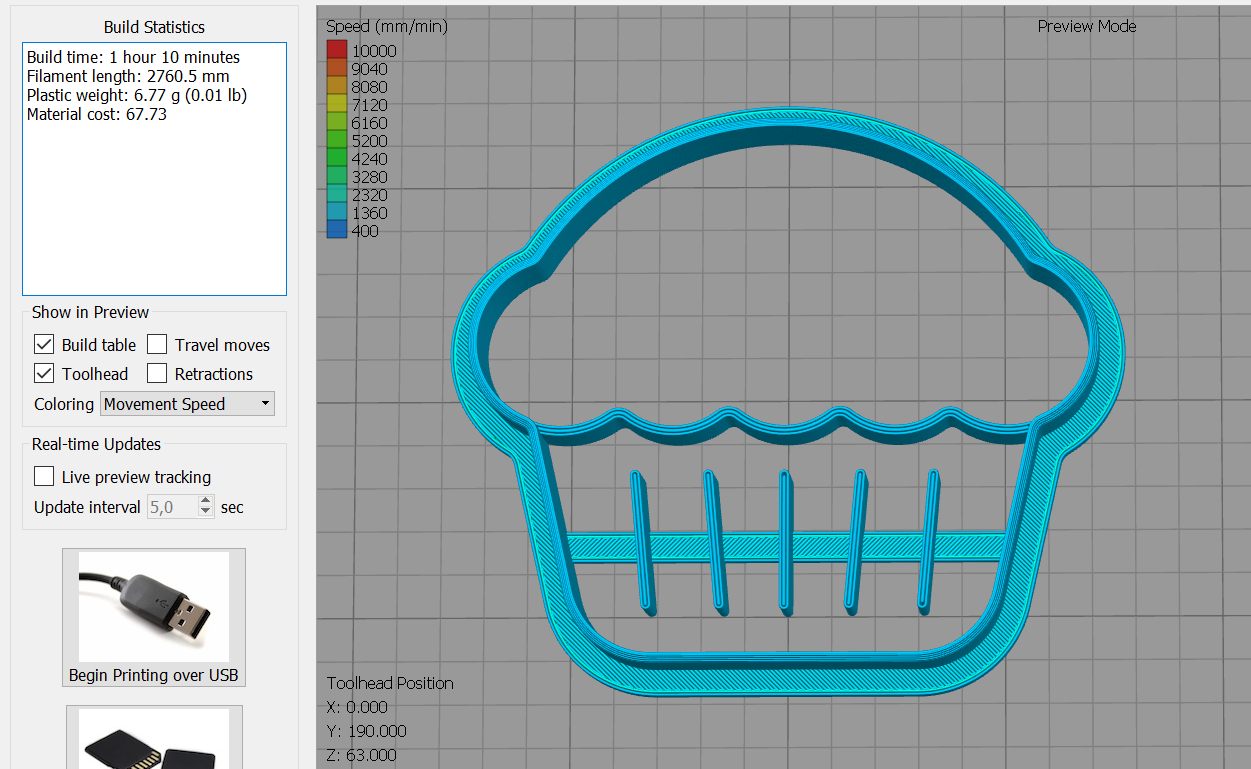Image resolution: width=1251 pixels, height=769 pixels.
Task: Uncheck the Toolhead preview option
Action: pos(43,374)
